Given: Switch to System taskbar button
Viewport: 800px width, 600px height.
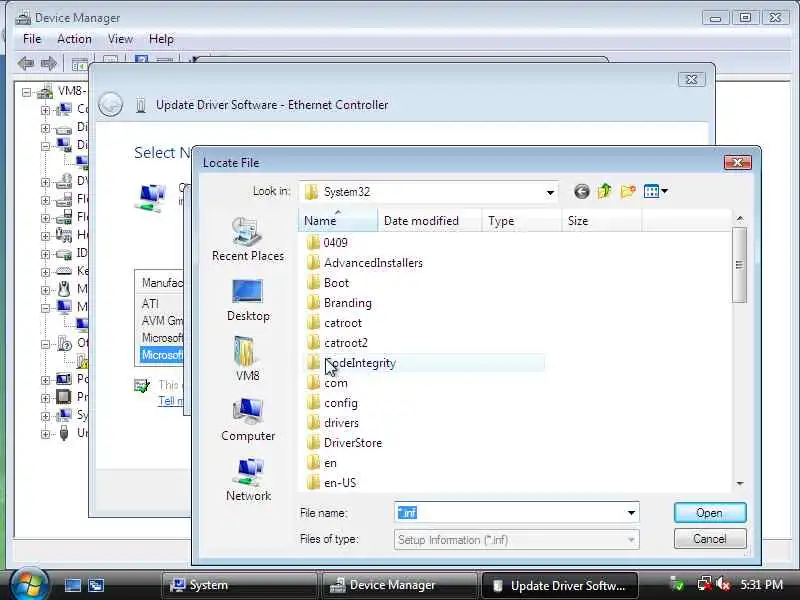Looking at the screenshot, I should pos(239,585).
